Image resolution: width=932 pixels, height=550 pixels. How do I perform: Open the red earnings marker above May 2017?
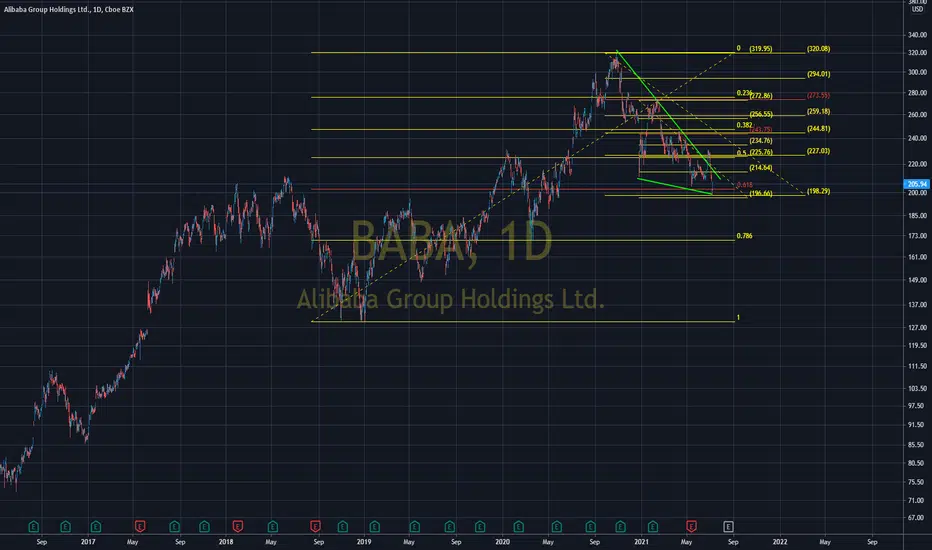(140, 526)
